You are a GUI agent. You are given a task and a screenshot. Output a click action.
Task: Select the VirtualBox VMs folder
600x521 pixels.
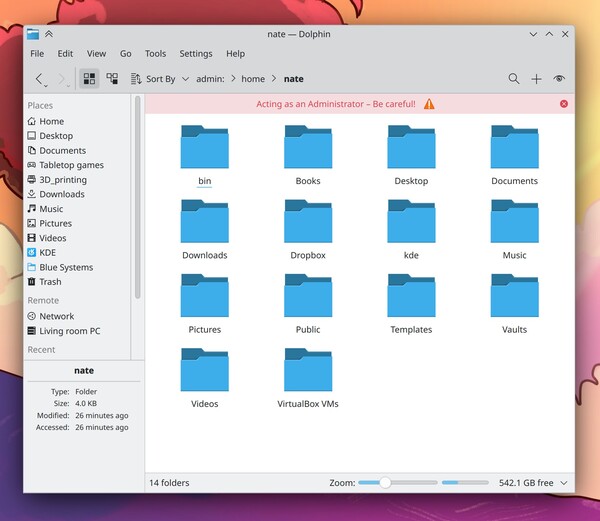308,371
